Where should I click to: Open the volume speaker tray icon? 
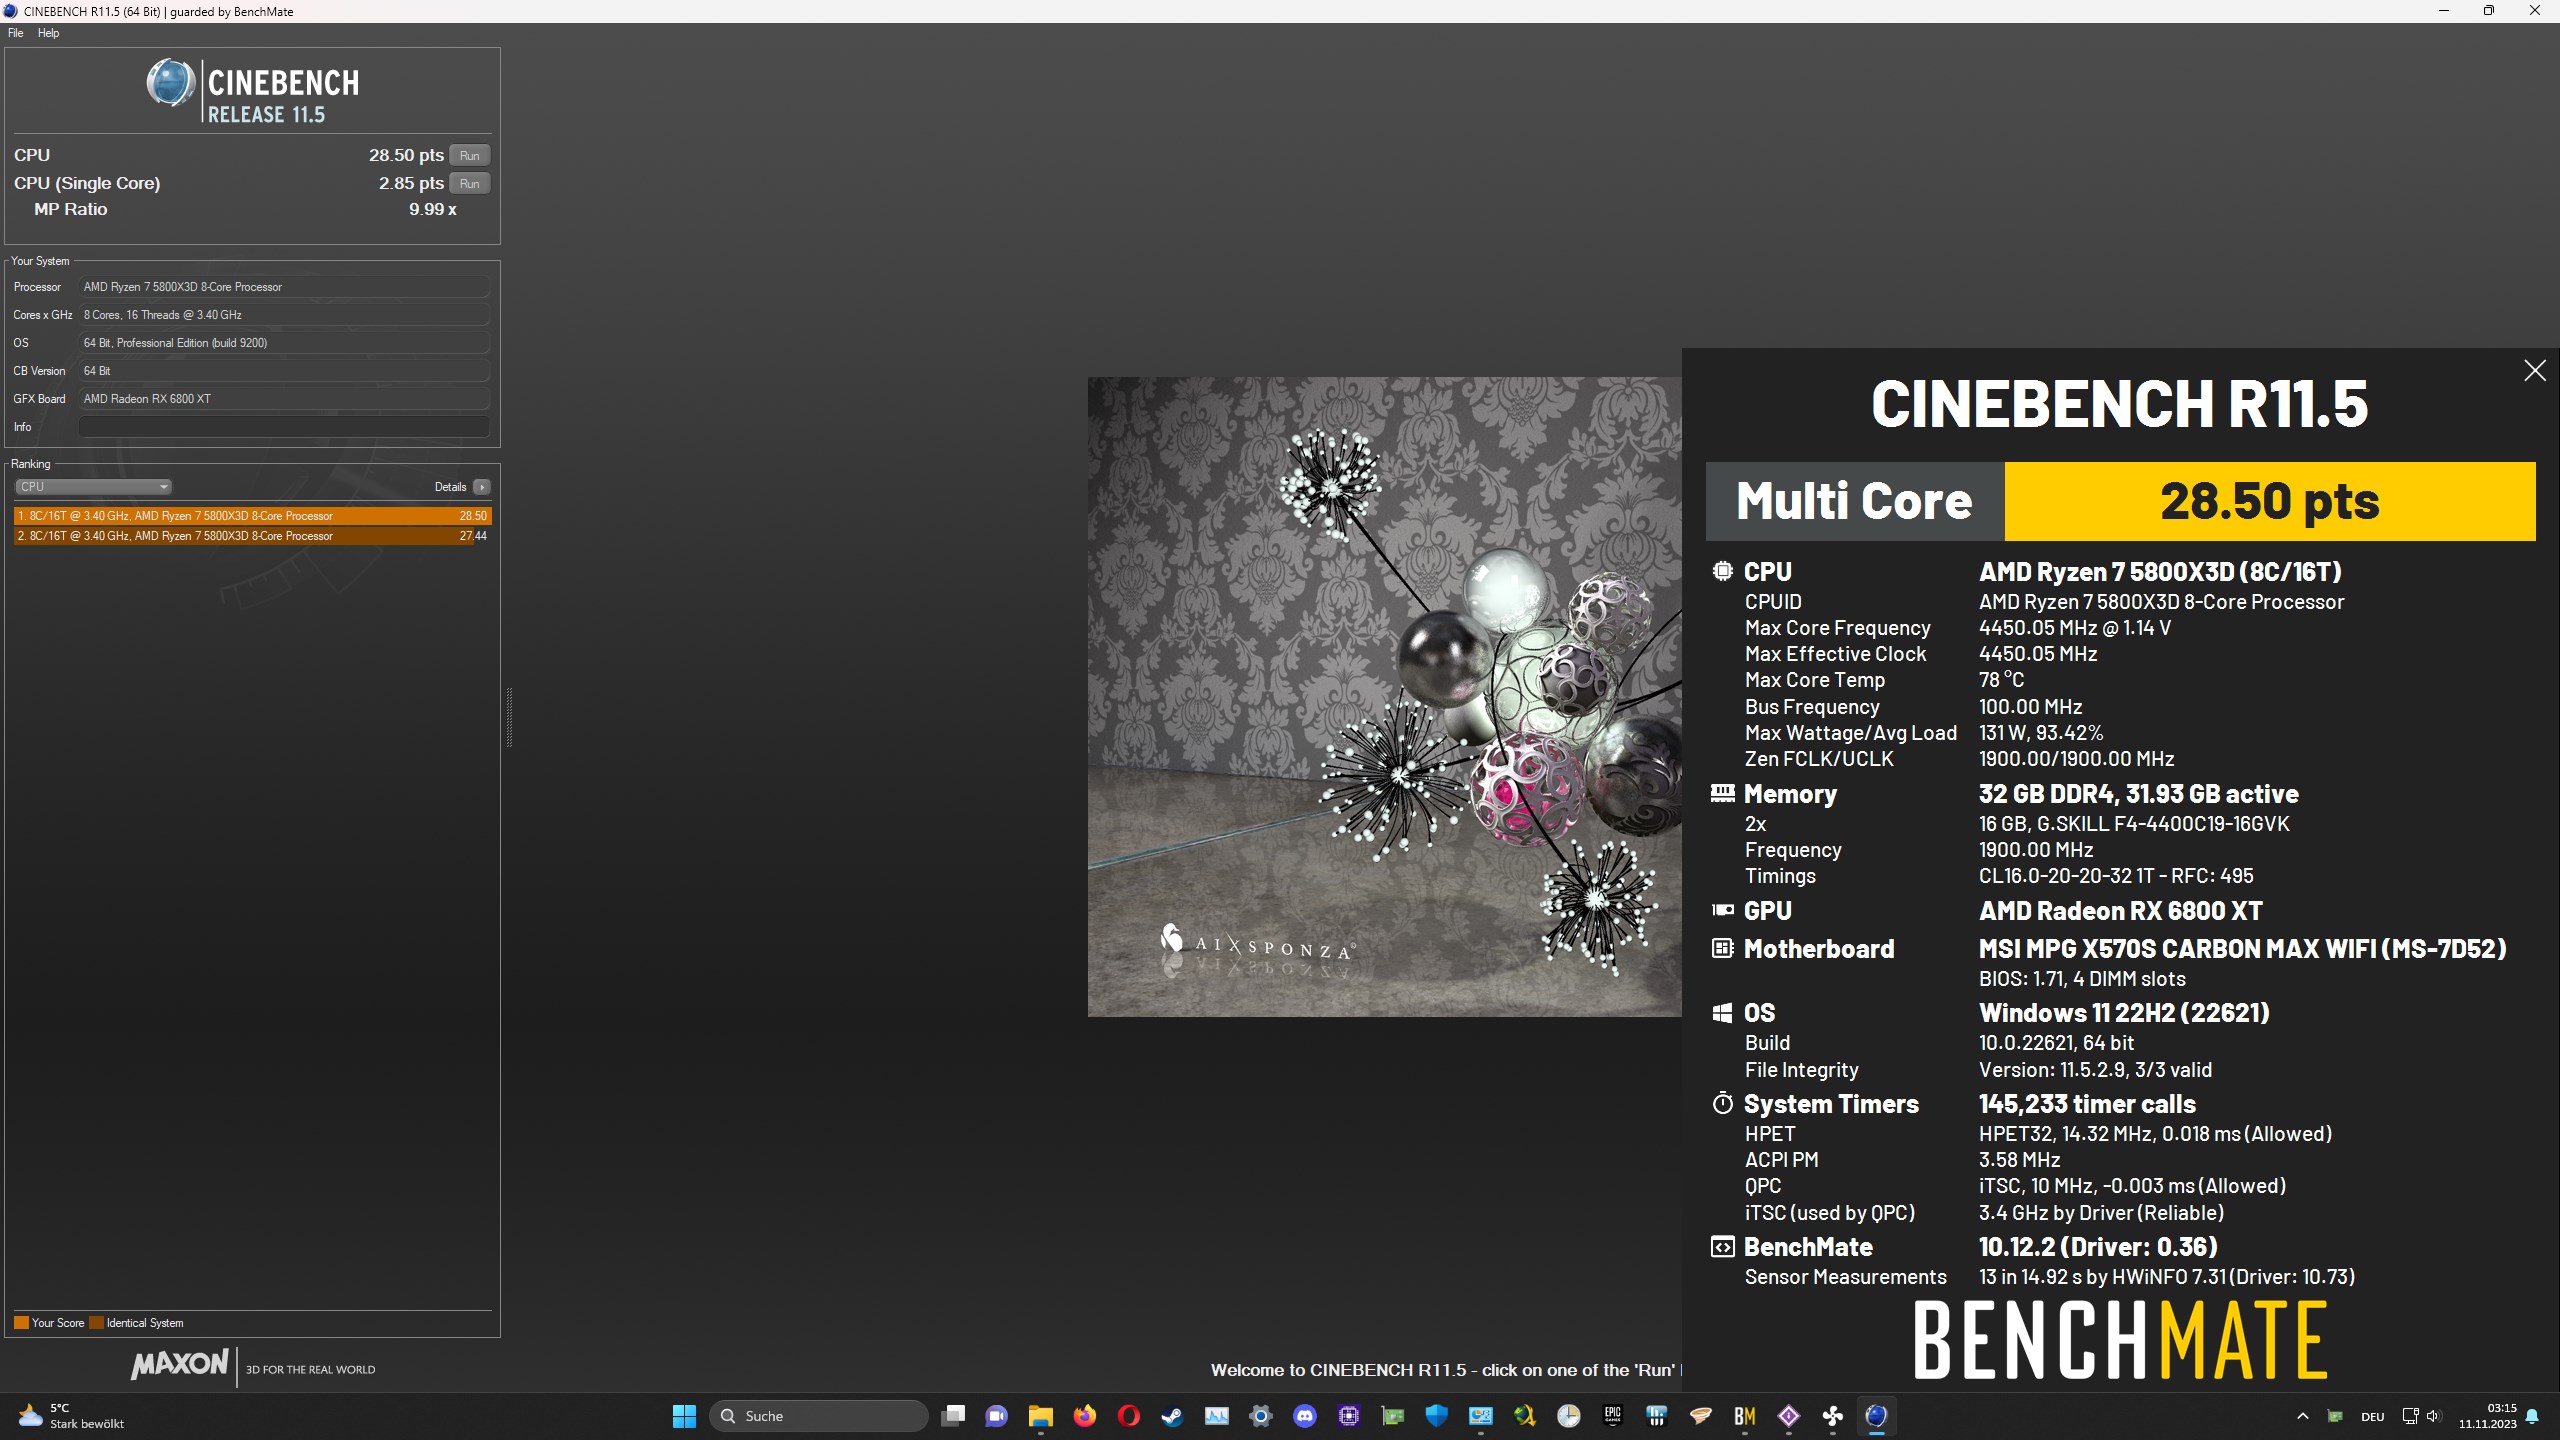pyautogui.click(x=2433, y=1416)
